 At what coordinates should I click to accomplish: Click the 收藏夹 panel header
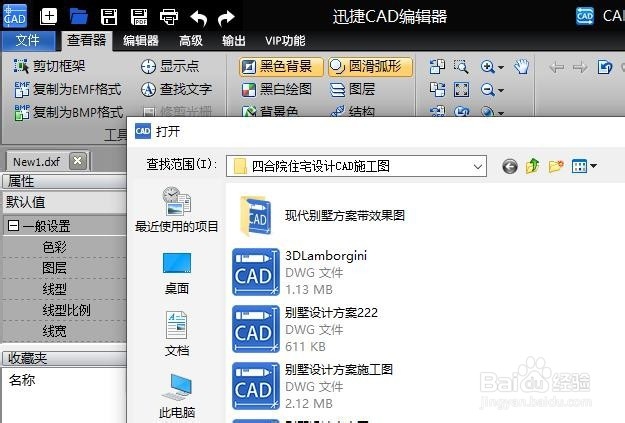tap(65, 358)
